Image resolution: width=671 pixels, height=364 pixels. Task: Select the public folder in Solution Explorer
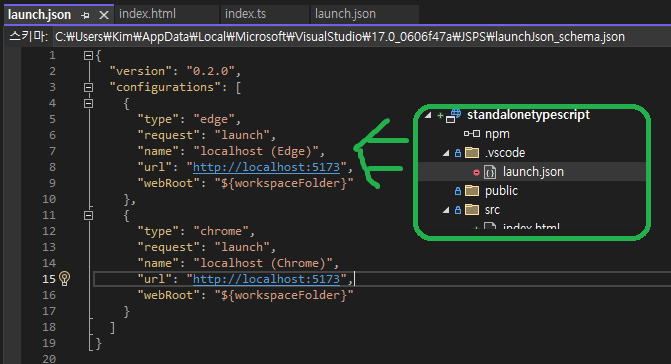[501, 191]
